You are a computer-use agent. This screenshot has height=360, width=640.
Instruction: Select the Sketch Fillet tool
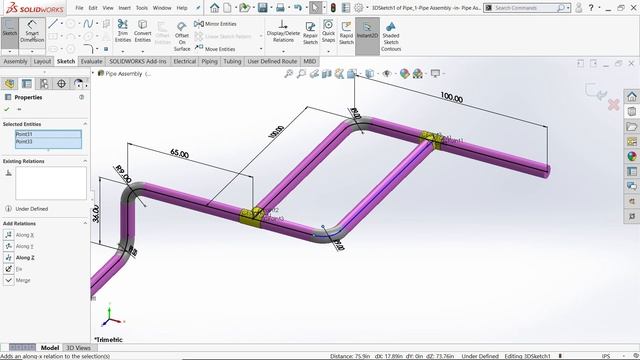coord(88,49)
